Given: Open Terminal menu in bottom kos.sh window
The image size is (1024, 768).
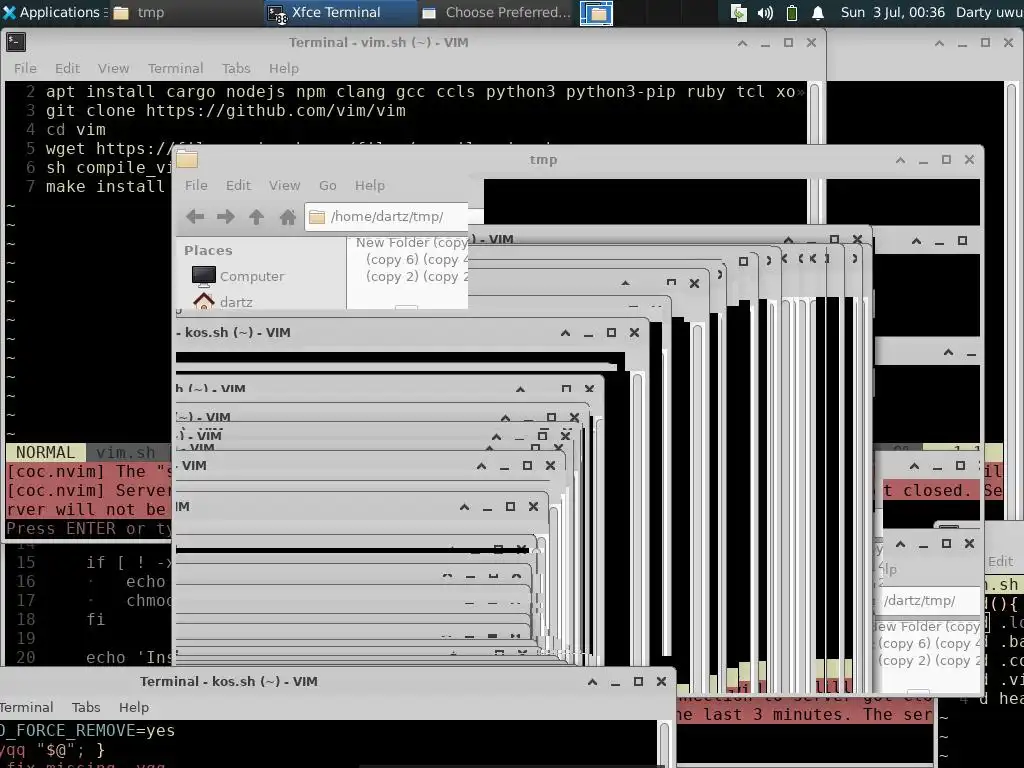Looking at the screenshot, I should [26, 707].
